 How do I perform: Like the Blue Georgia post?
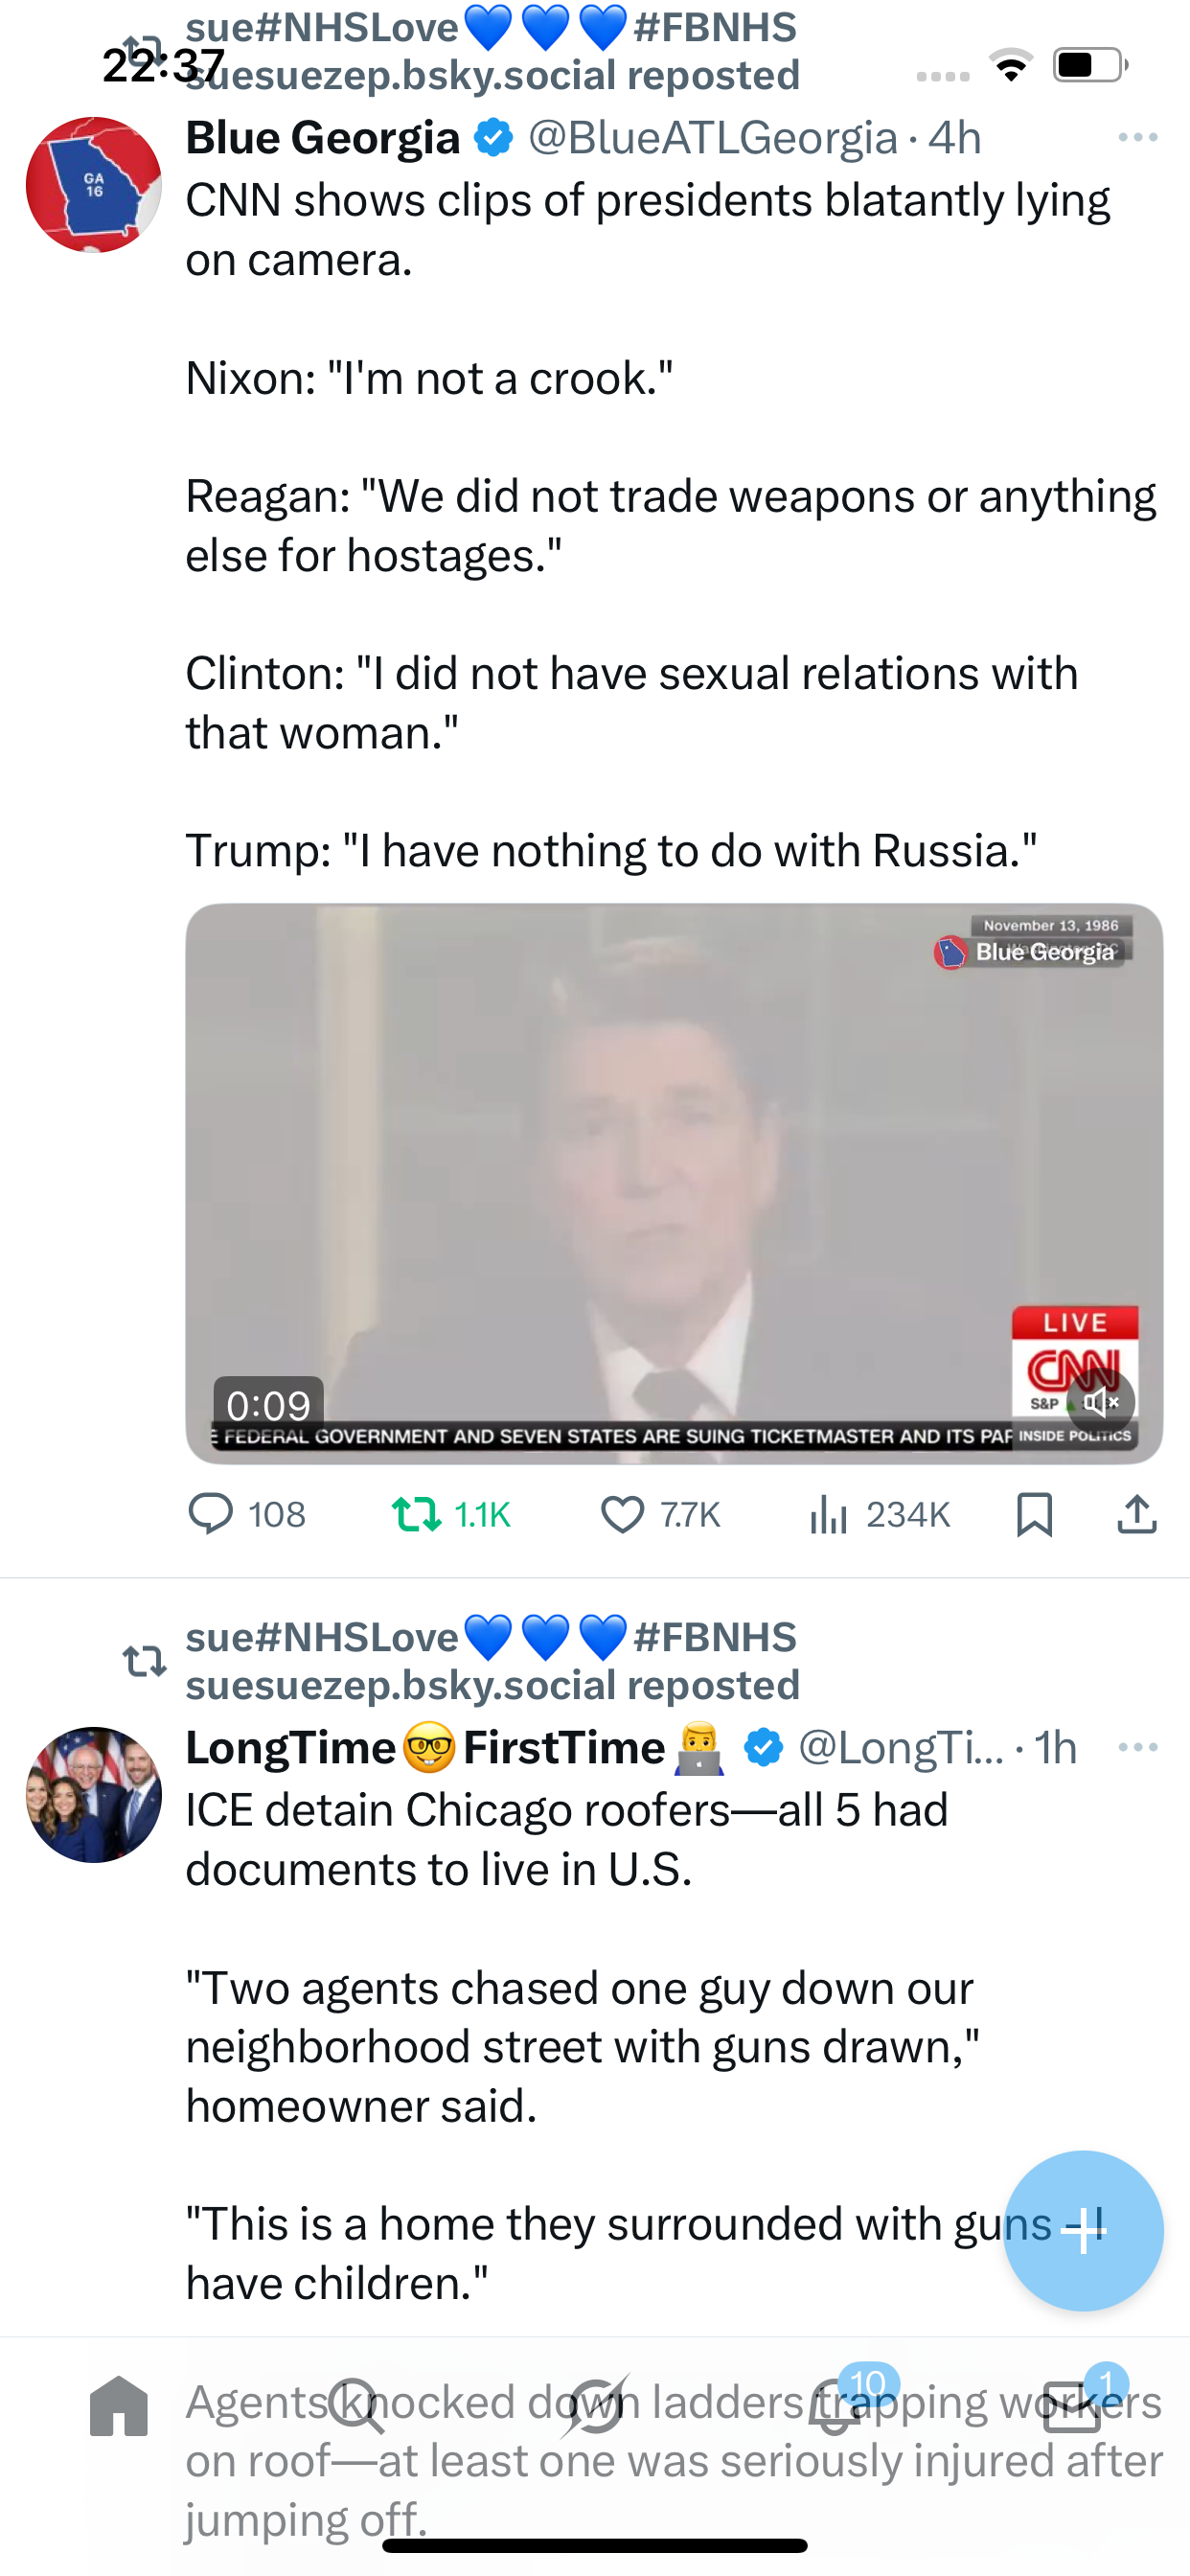622,1514
